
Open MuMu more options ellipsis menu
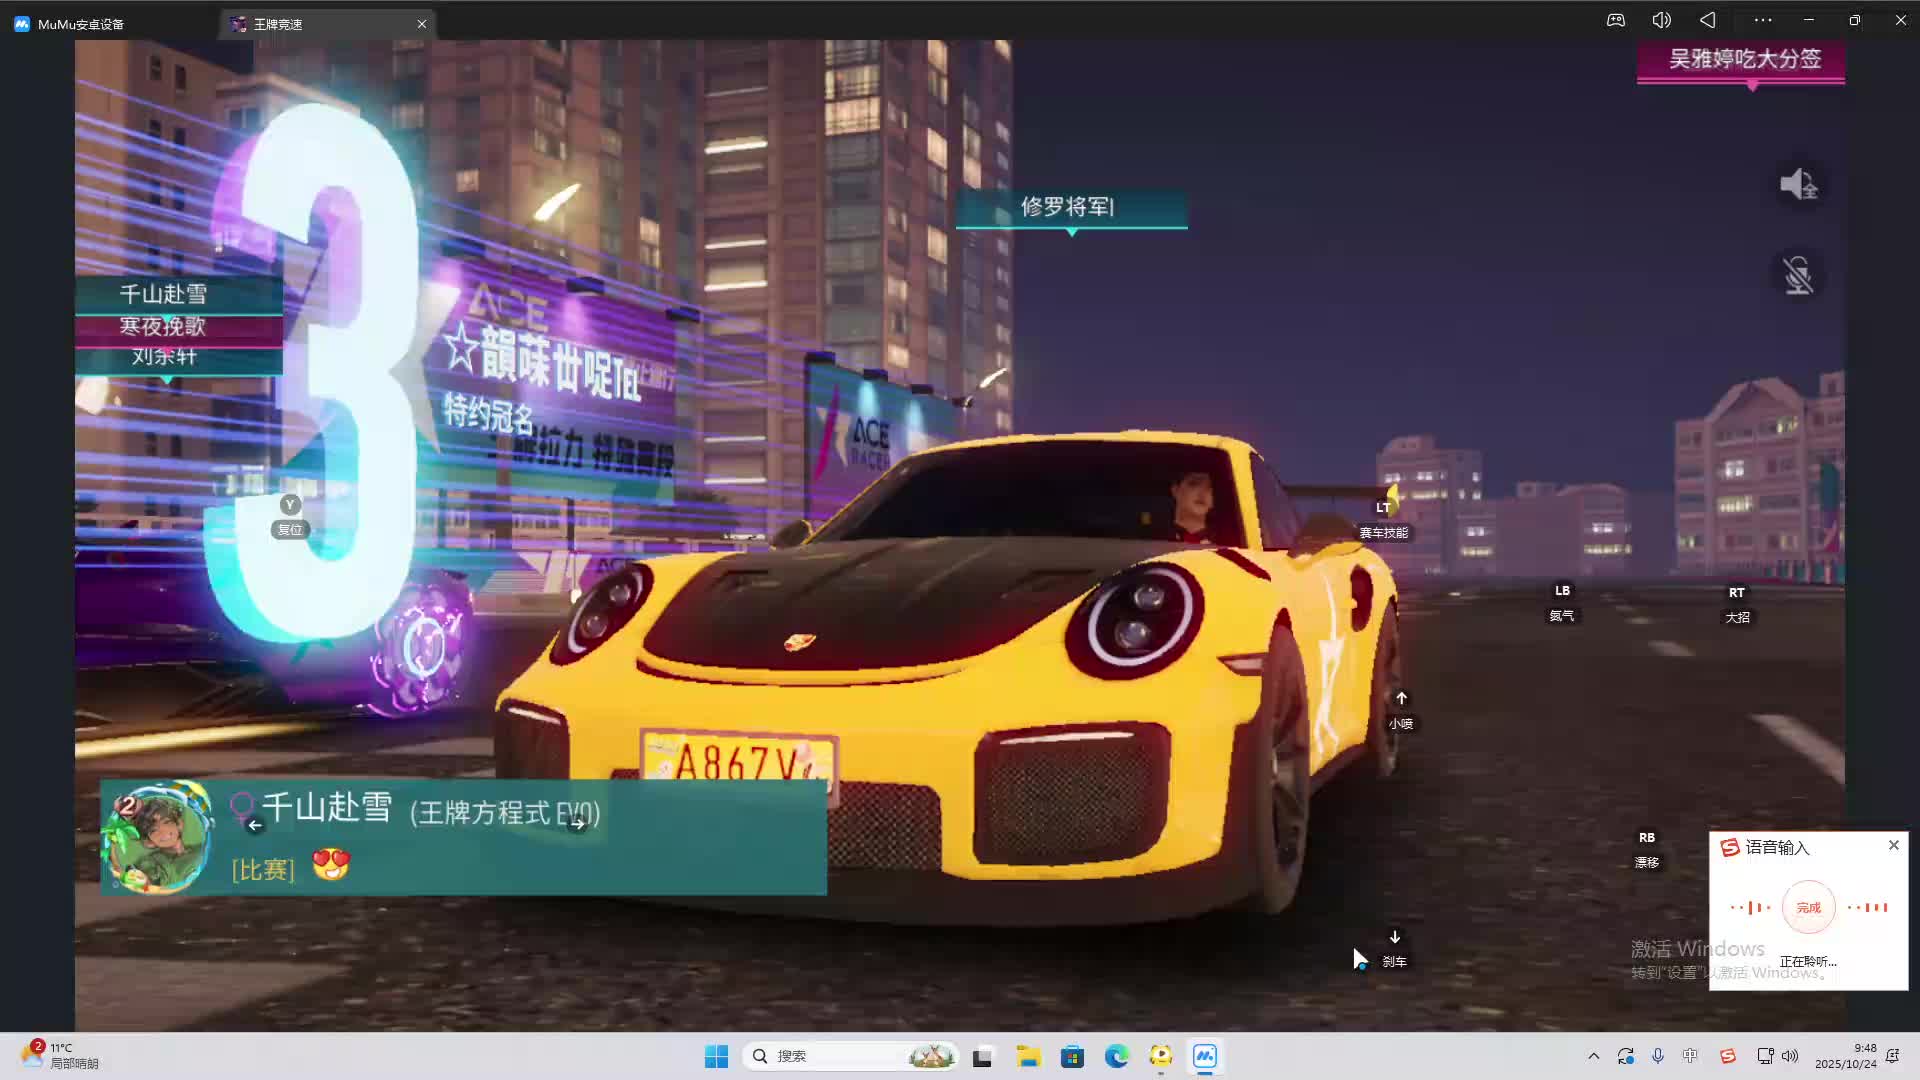1762,20
